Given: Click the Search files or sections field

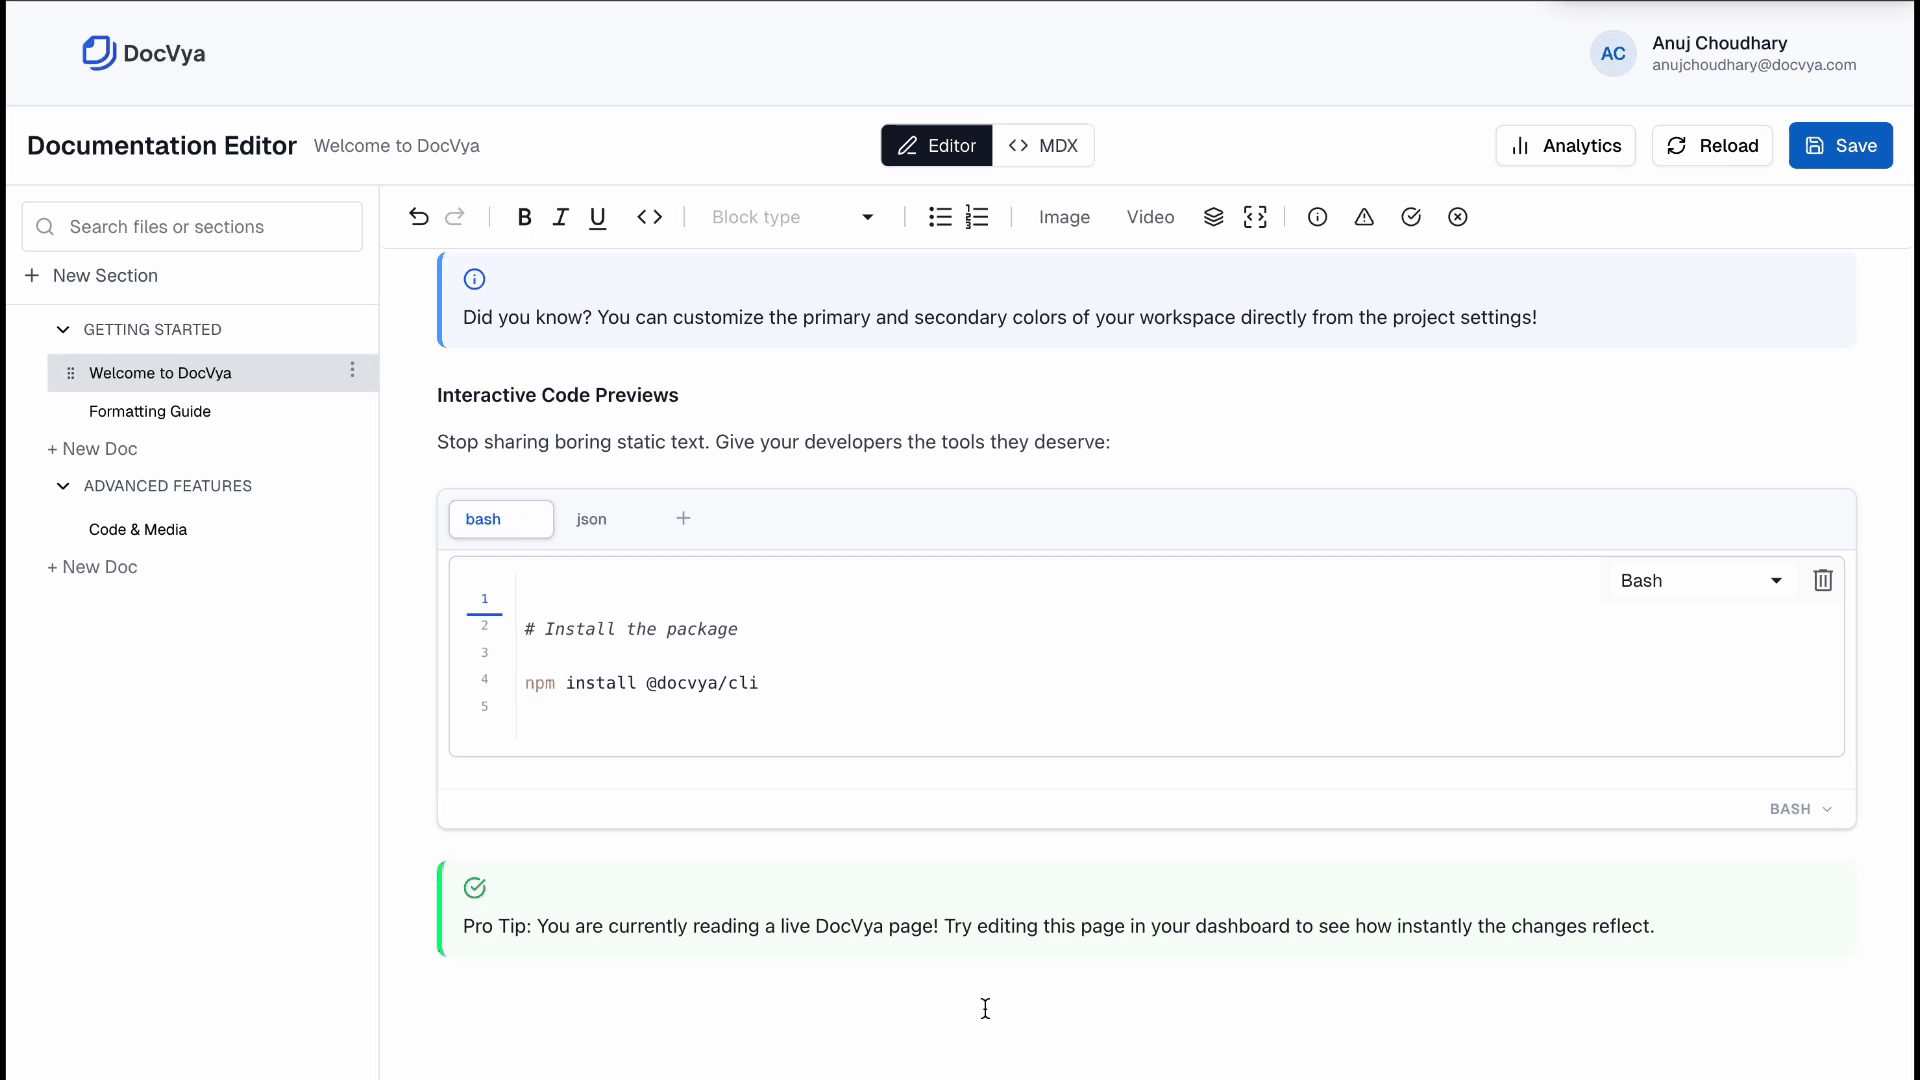Looking at the screenshot, I should (192, 226).
